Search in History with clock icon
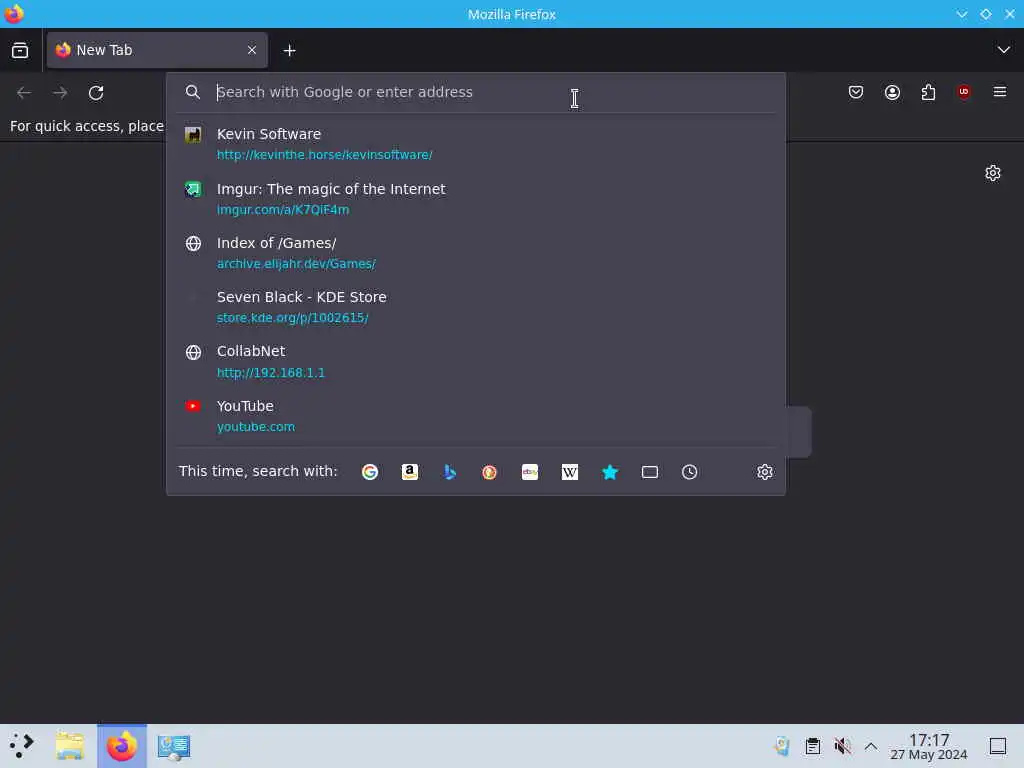This screenshot has height=768, width=1024. point(690,472)
